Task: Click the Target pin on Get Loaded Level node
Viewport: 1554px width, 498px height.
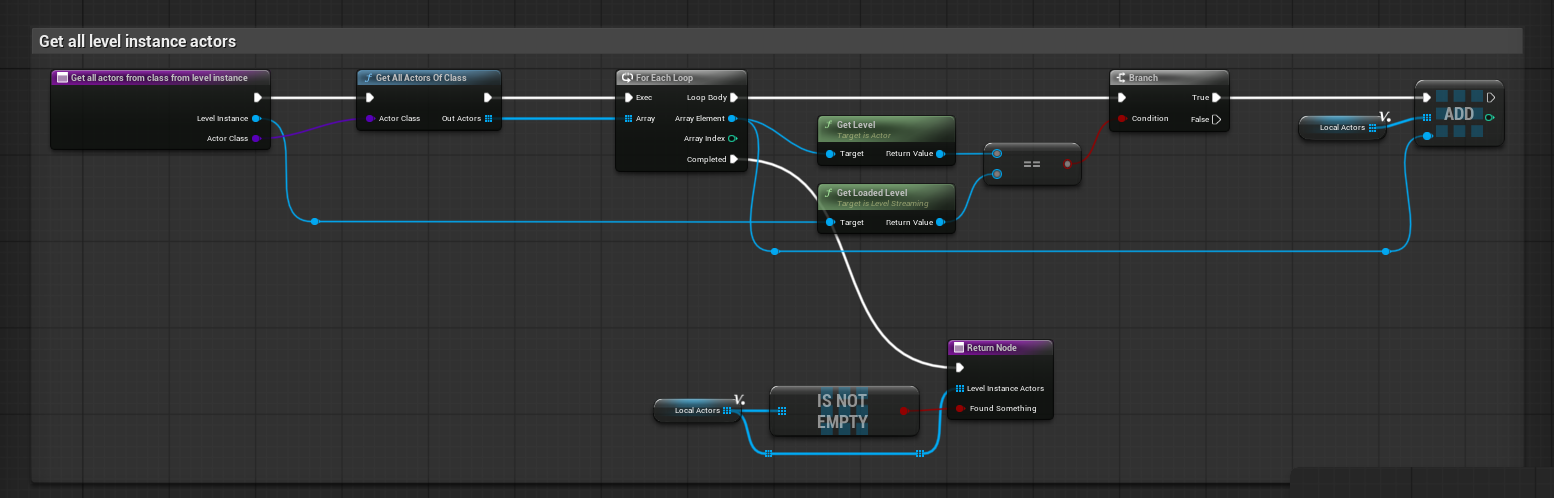Action: (x=830, y=222)
